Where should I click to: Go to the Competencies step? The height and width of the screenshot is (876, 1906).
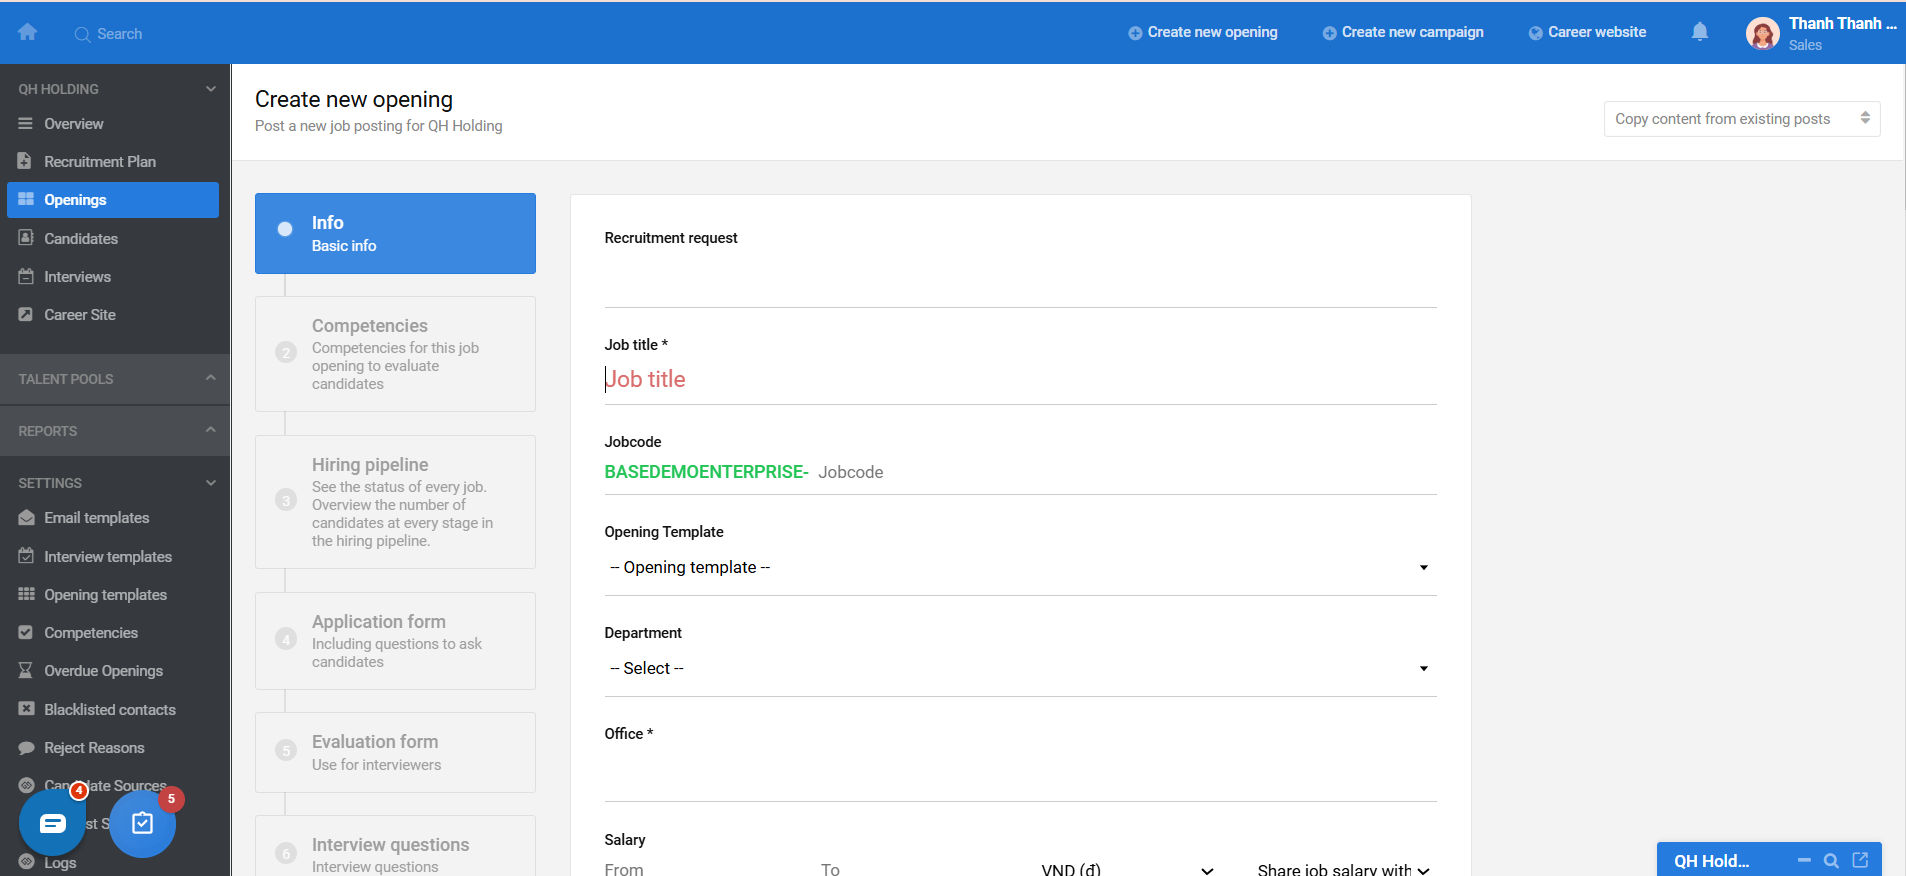pos(395,354)
